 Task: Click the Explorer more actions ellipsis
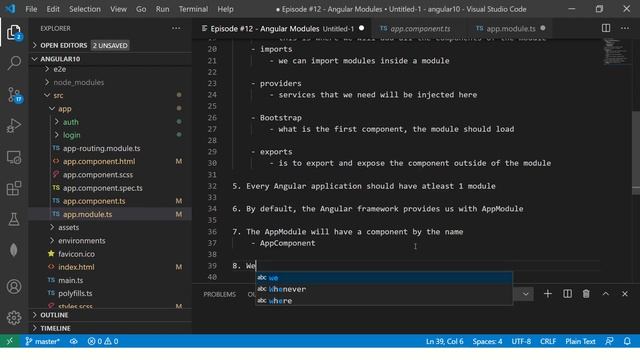[176, 28]
